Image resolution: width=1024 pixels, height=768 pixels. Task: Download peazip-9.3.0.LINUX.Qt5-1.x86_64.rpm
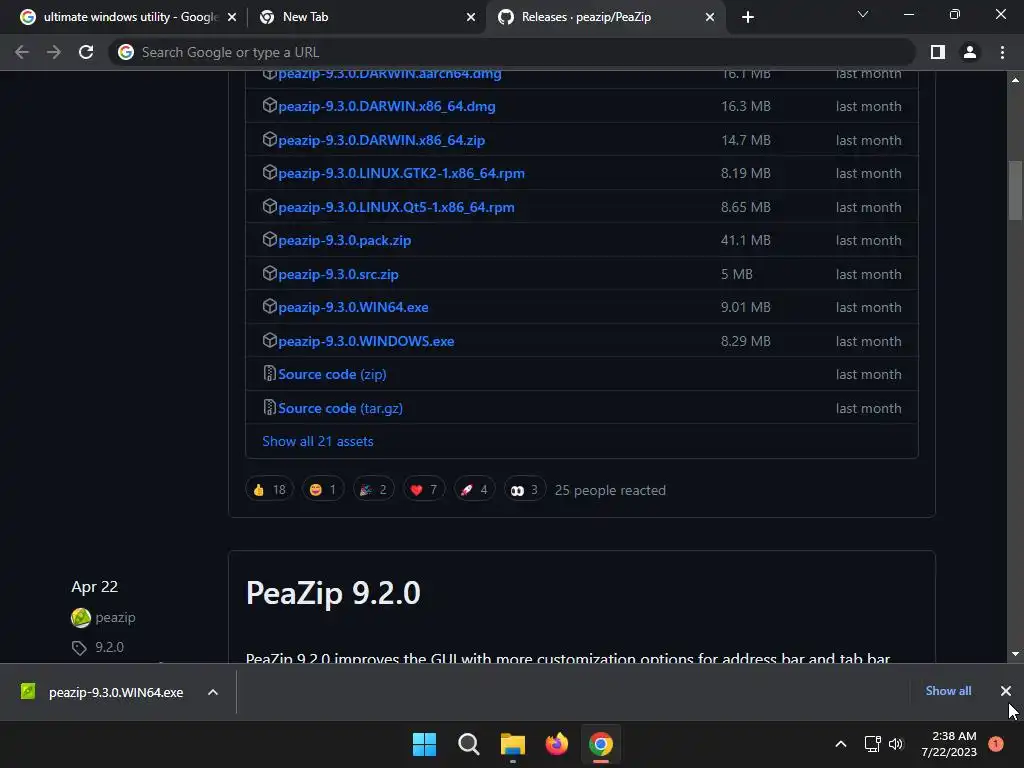(x=396, y=208)
